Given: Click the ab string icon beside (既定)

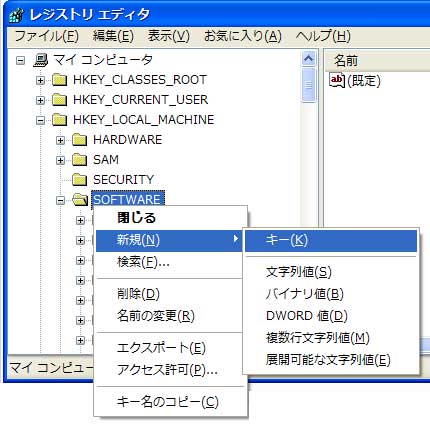Looking at the screenshot, I should [x=337, y=80].
